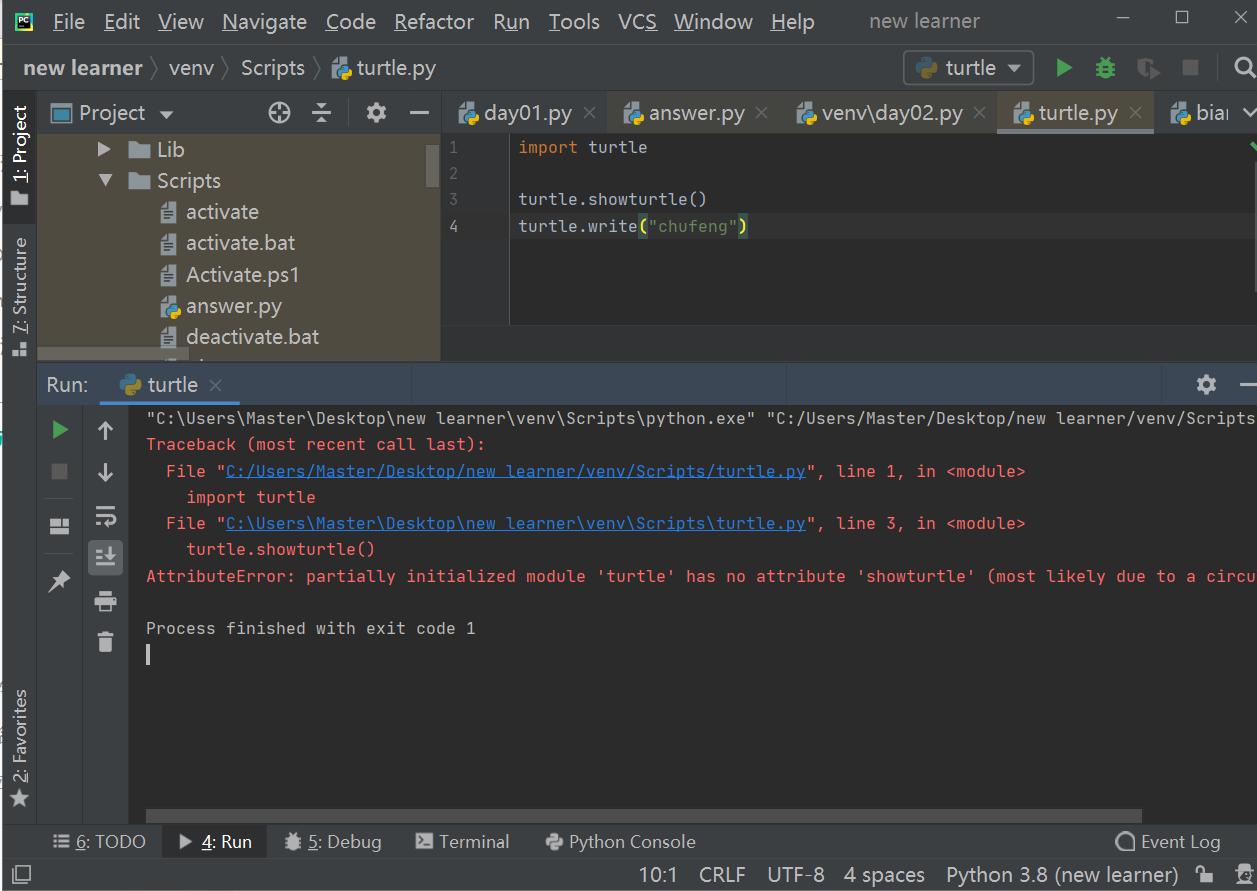The width and height of the screenshot is (1257, 891).
Task: Select Activate.ps1 in project tree
Action: (x=242, y=274)
